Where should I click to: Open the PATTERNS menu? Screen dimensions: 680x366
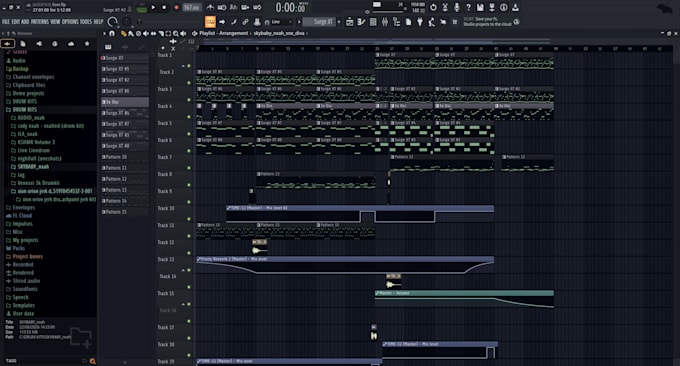pyautogui.click(x=40, y=22)
